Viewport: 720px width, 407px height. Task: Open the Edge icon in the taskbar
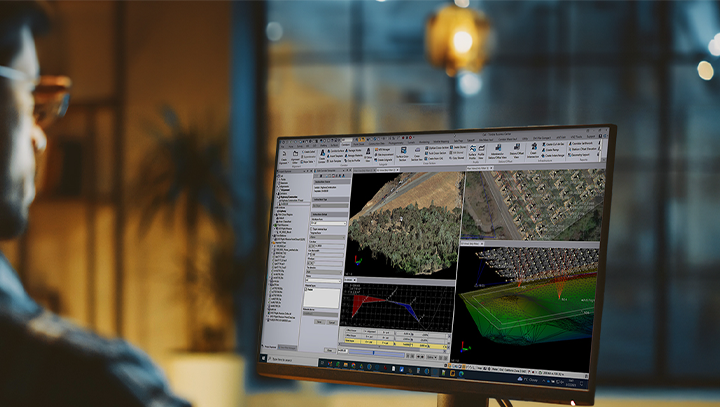coord(461,374)
